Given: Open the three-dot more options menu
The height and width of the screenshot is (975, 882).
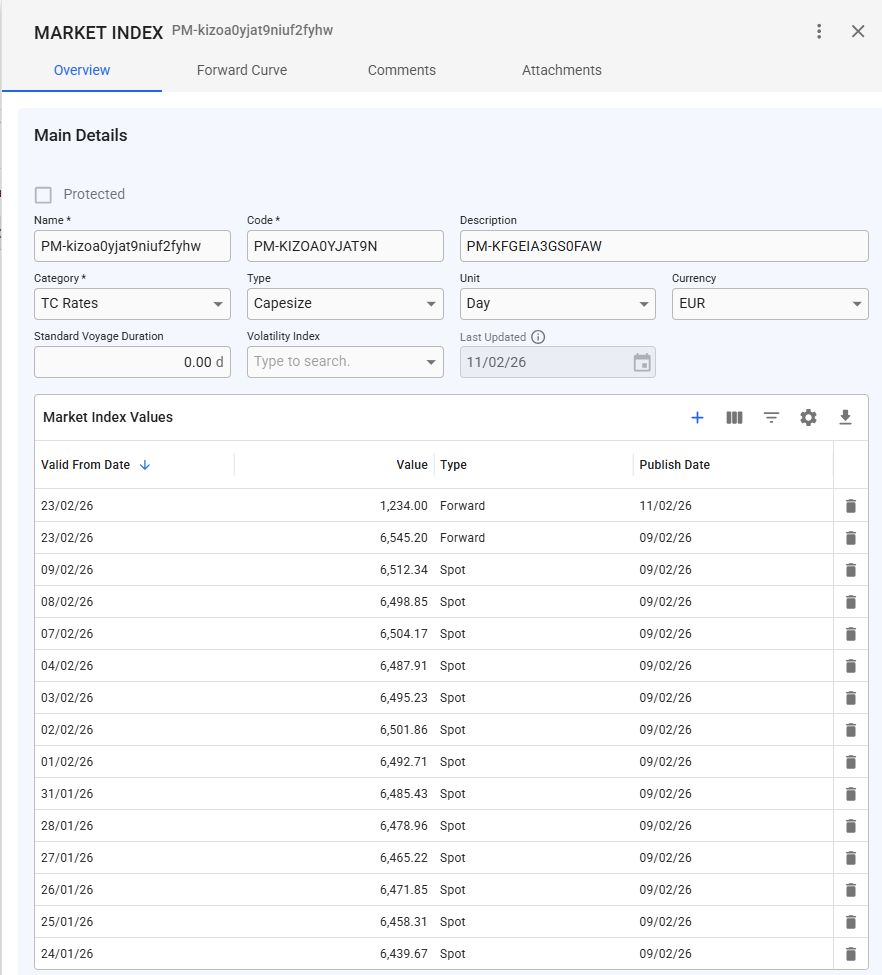Looking at the screenshot, I should pyautogui.click(x=819, y=31).
